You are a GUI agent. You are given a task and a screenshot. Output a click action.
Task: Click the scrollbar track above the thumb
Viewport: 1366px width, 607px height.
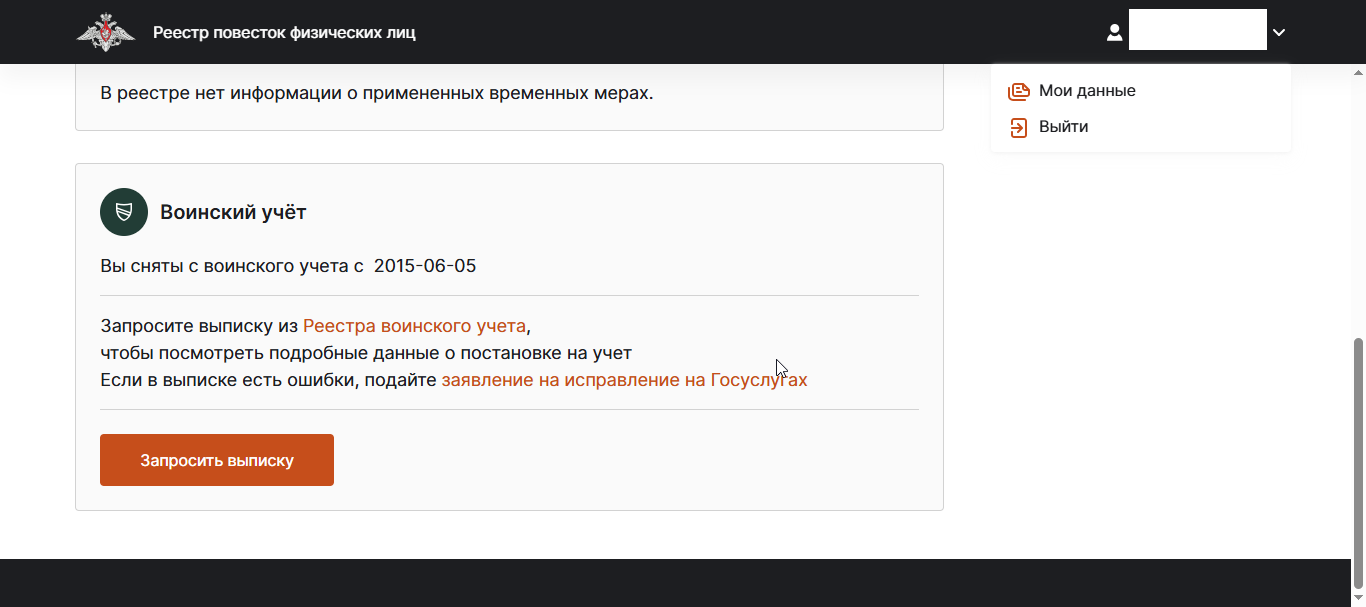pos(1357,200)
